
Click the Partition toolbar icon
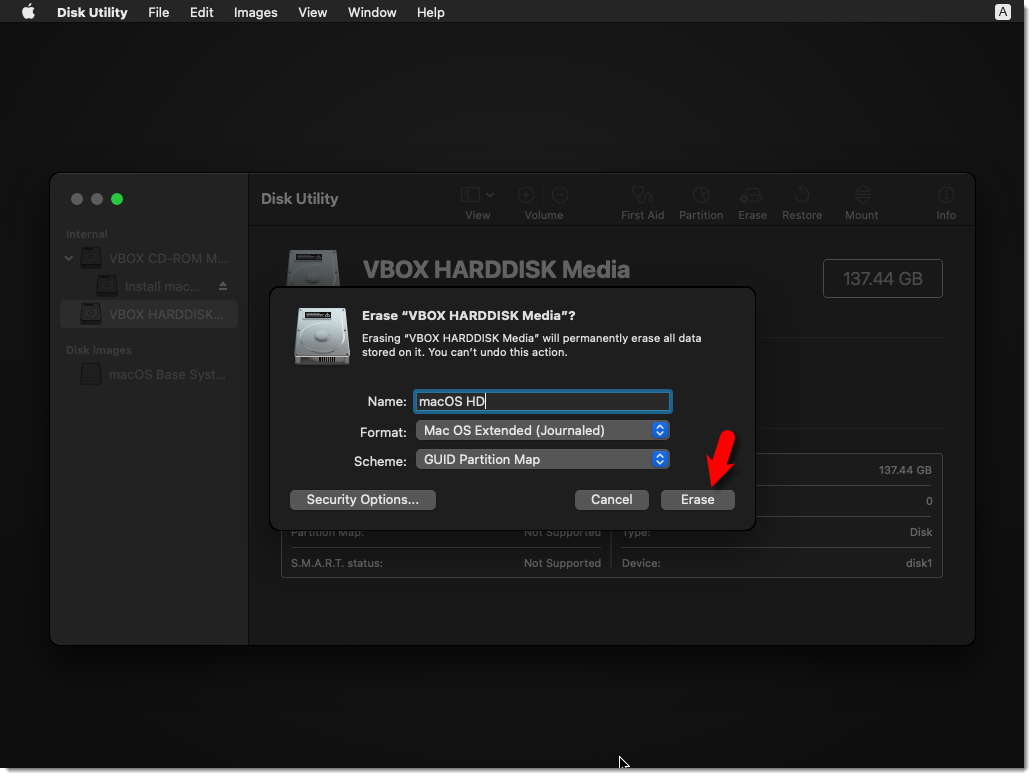(x=701, y=195)
